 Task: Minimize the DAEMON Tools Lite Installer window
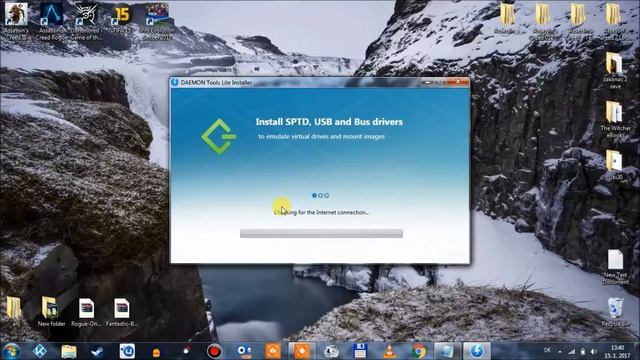coord(427,82)
